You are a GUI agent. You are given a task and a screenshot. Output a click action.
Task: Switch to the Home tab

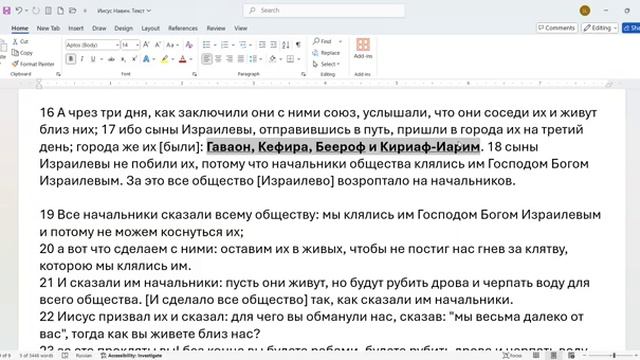[20, 28]
